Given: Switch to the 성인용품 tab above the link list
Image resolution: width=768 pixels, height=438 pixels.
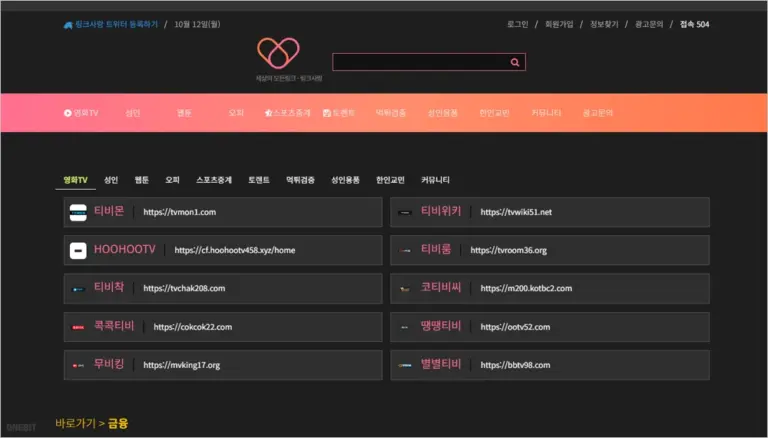Looking at the screenshot, I should (x=345, y=180).
